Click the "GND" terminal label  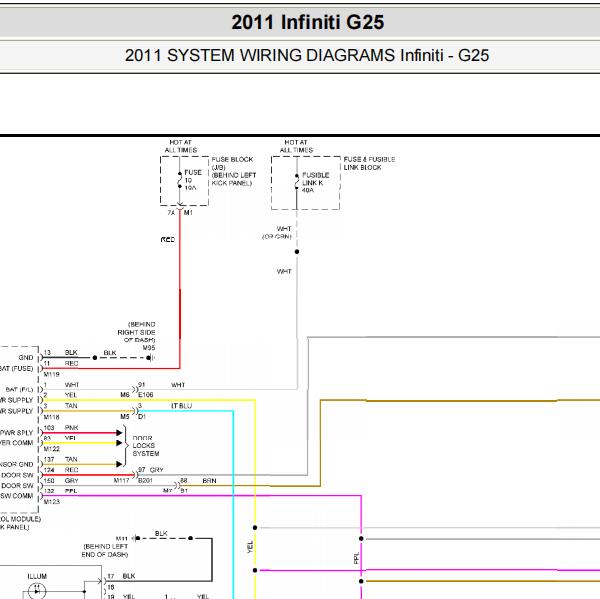point(26,357)
